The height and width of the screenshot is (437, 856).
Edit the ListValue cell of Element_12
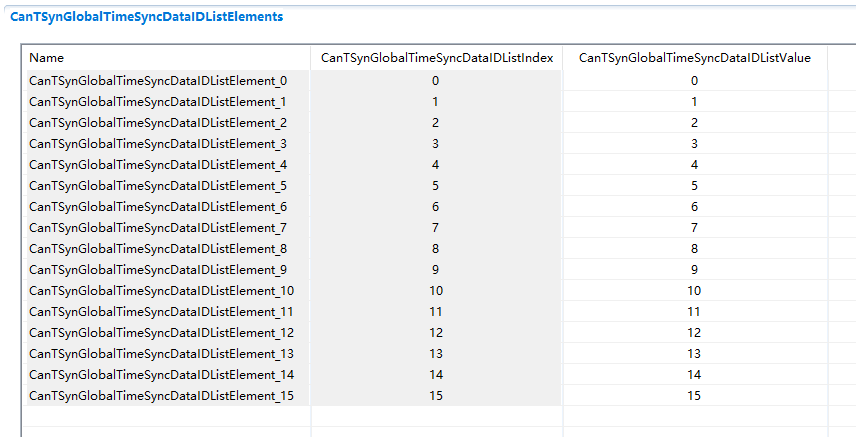pyautogui.click(x=694, y=333)
